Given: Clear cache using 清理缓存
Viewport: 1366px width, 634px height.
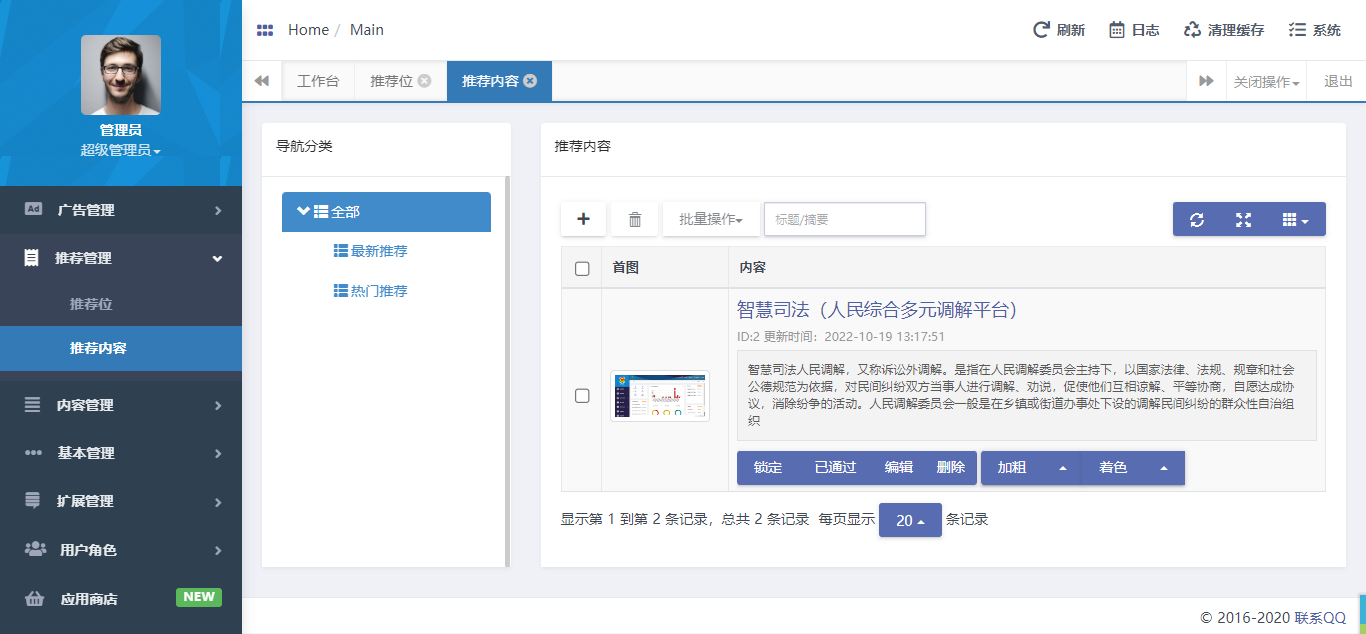Looking at the screenshot, I should (1223, 30).
